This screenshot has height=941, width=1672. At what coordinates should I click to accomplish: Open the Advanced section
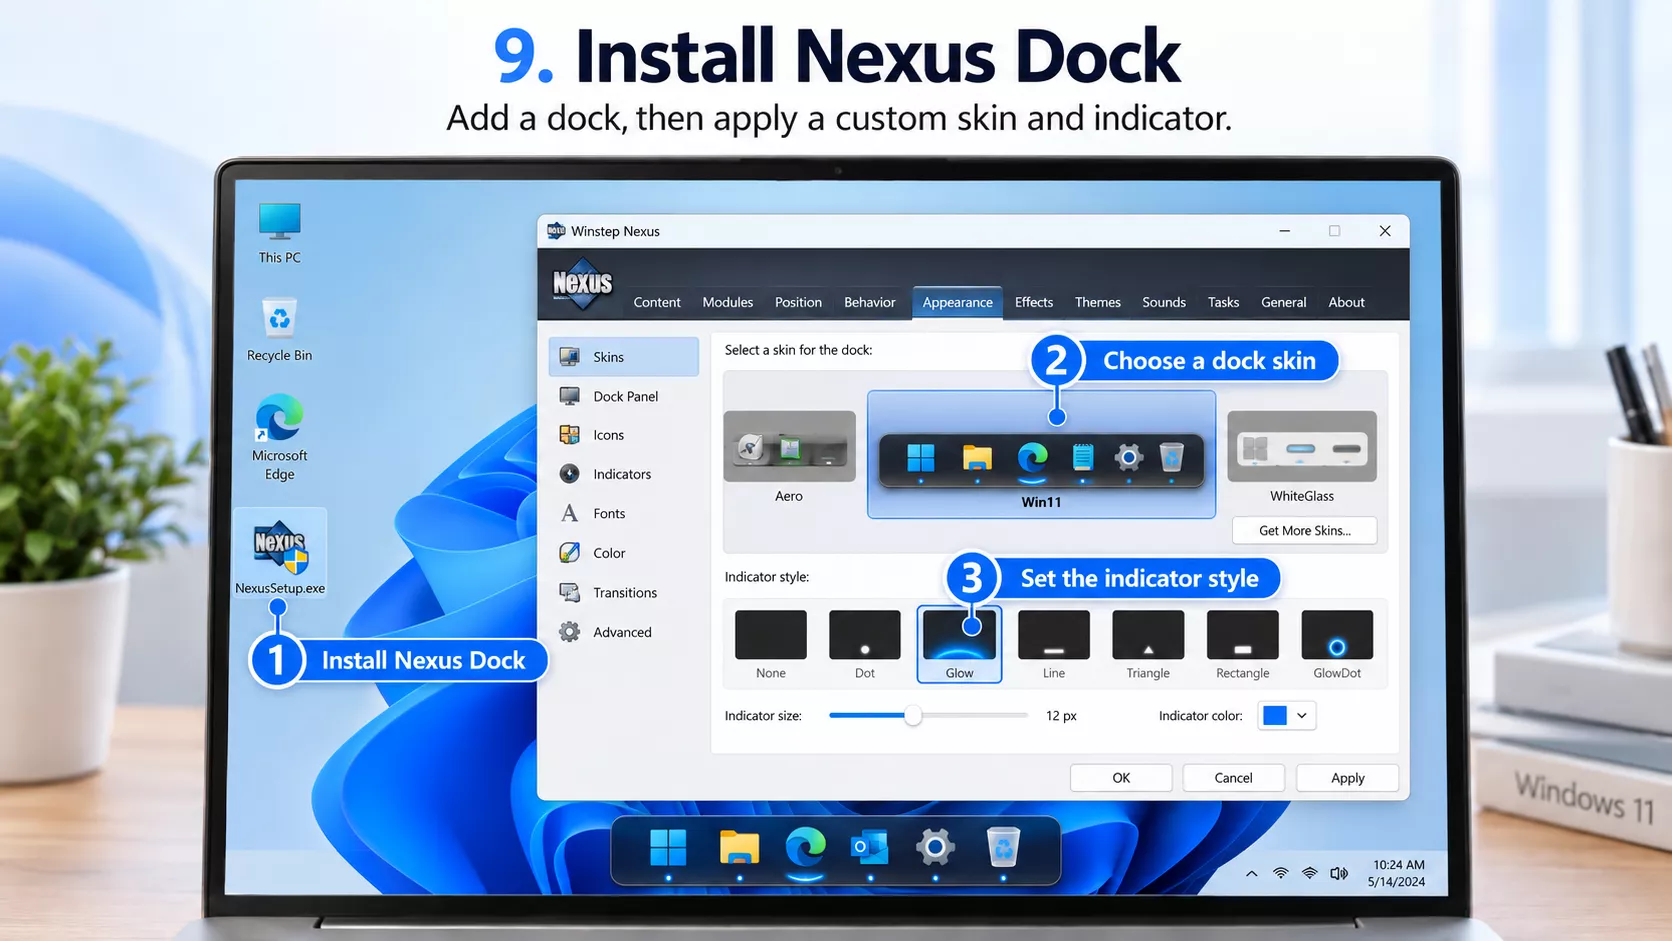pos(624,632)
